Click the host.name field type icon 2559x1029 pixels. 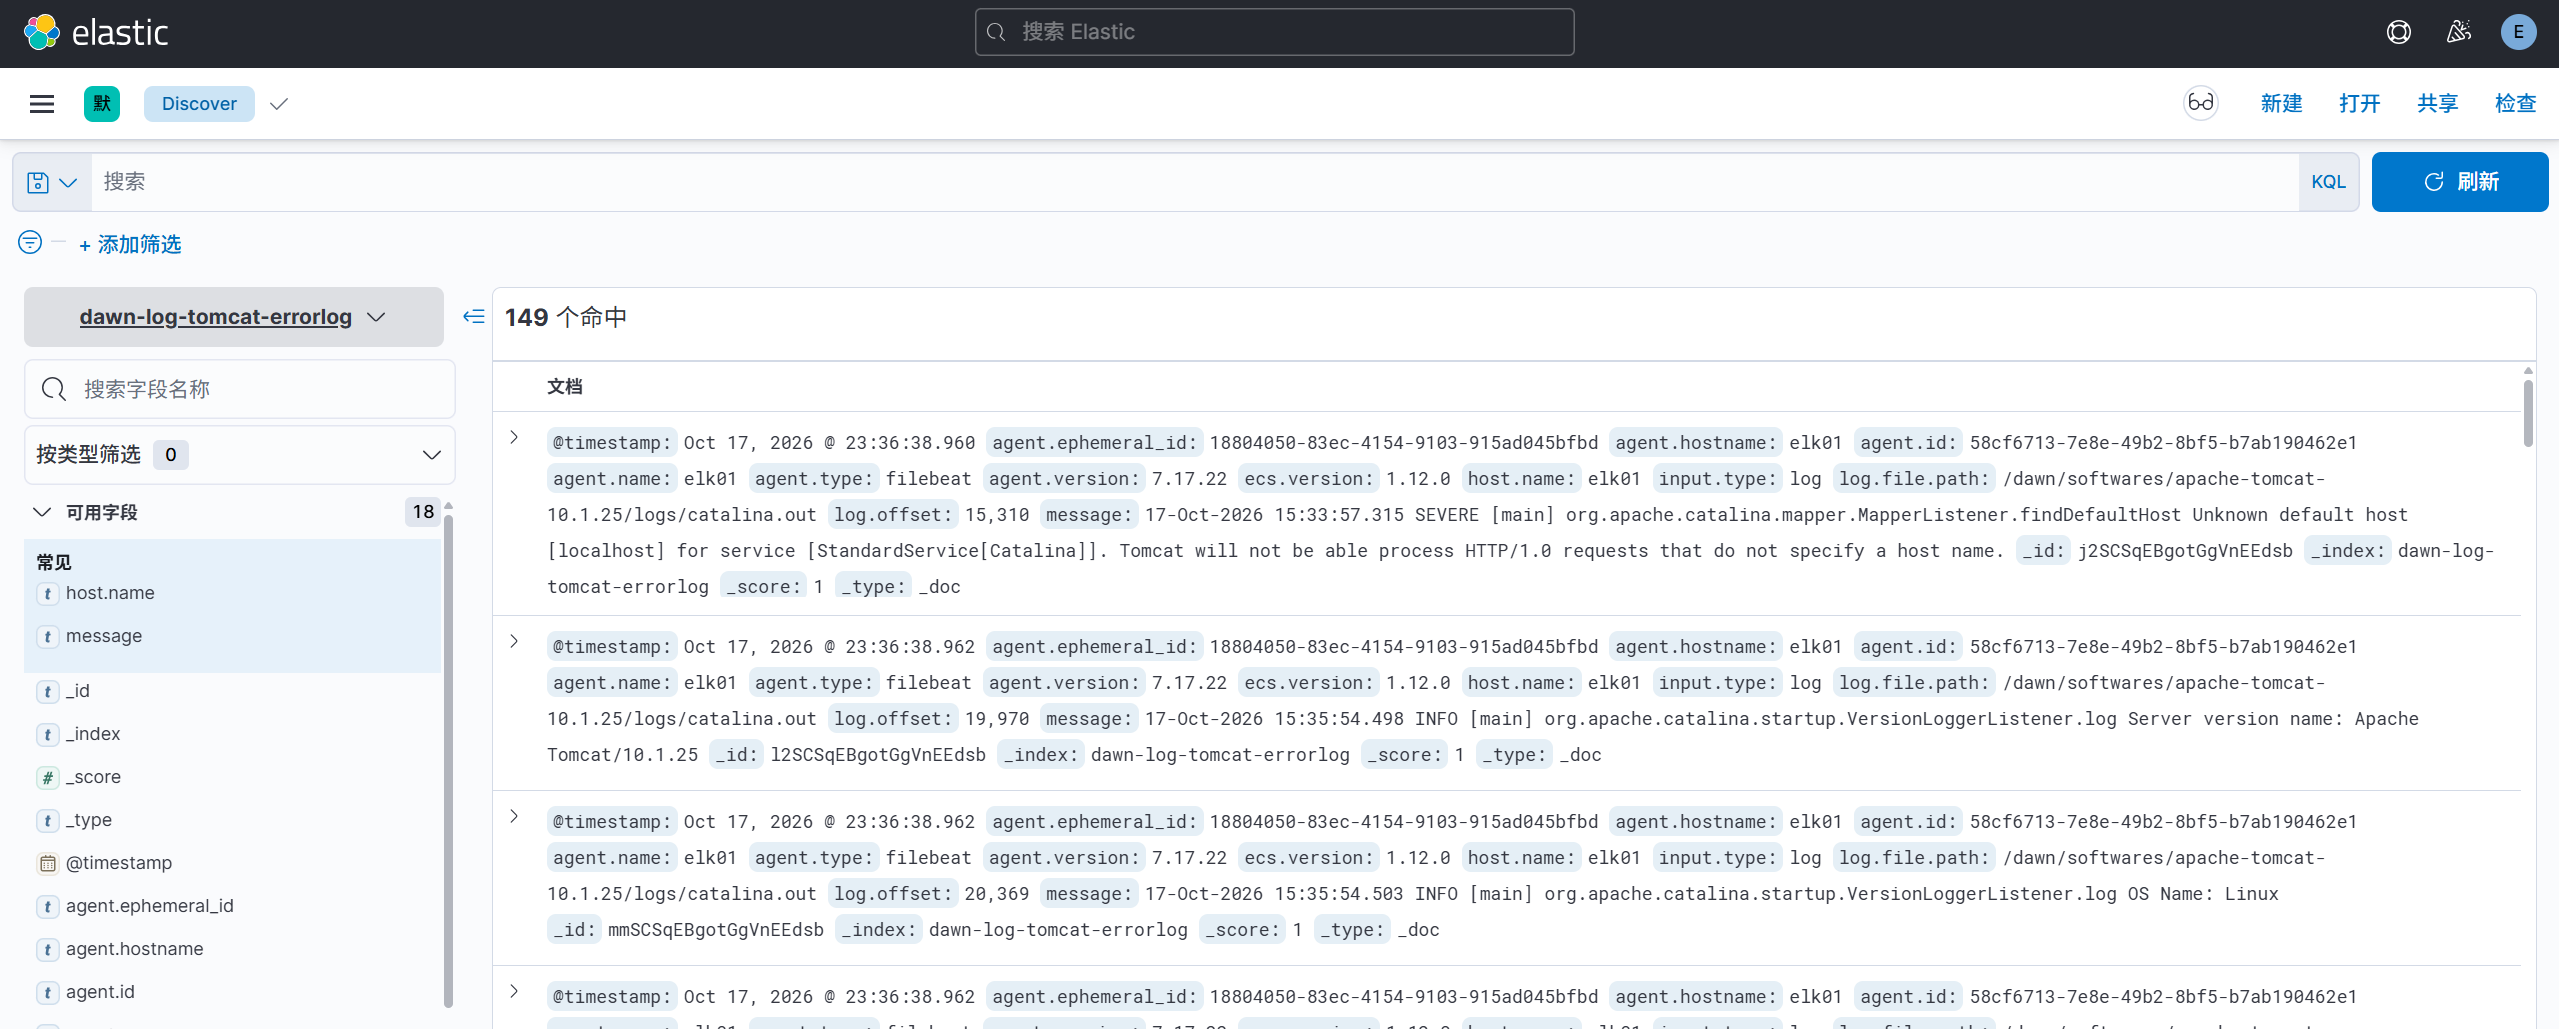click(x=47, y=593)
